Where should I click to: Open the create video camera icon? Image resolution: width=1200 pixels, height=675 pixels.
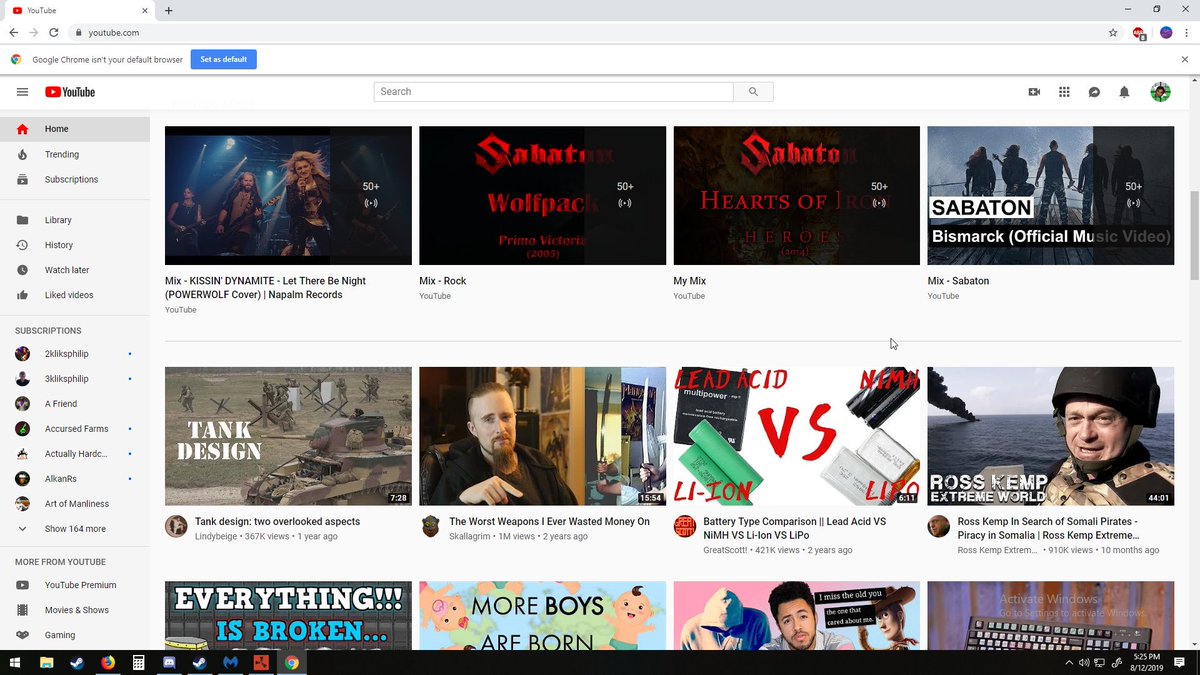[x=1034, y=92]
